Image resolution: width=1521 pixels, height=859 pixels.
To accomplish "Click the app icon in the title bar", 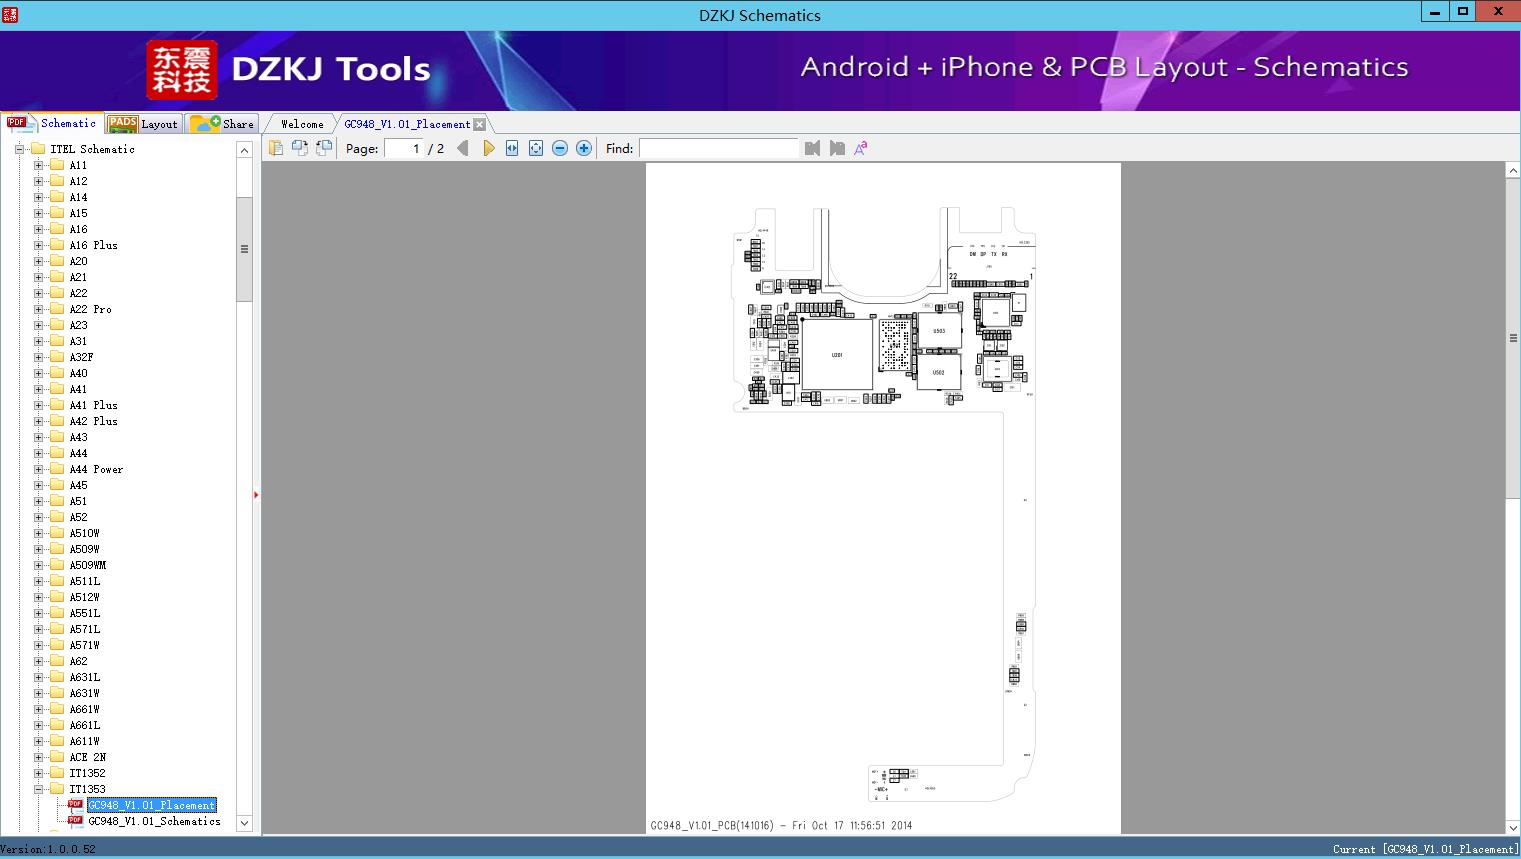I will click(x=10, y=14).
